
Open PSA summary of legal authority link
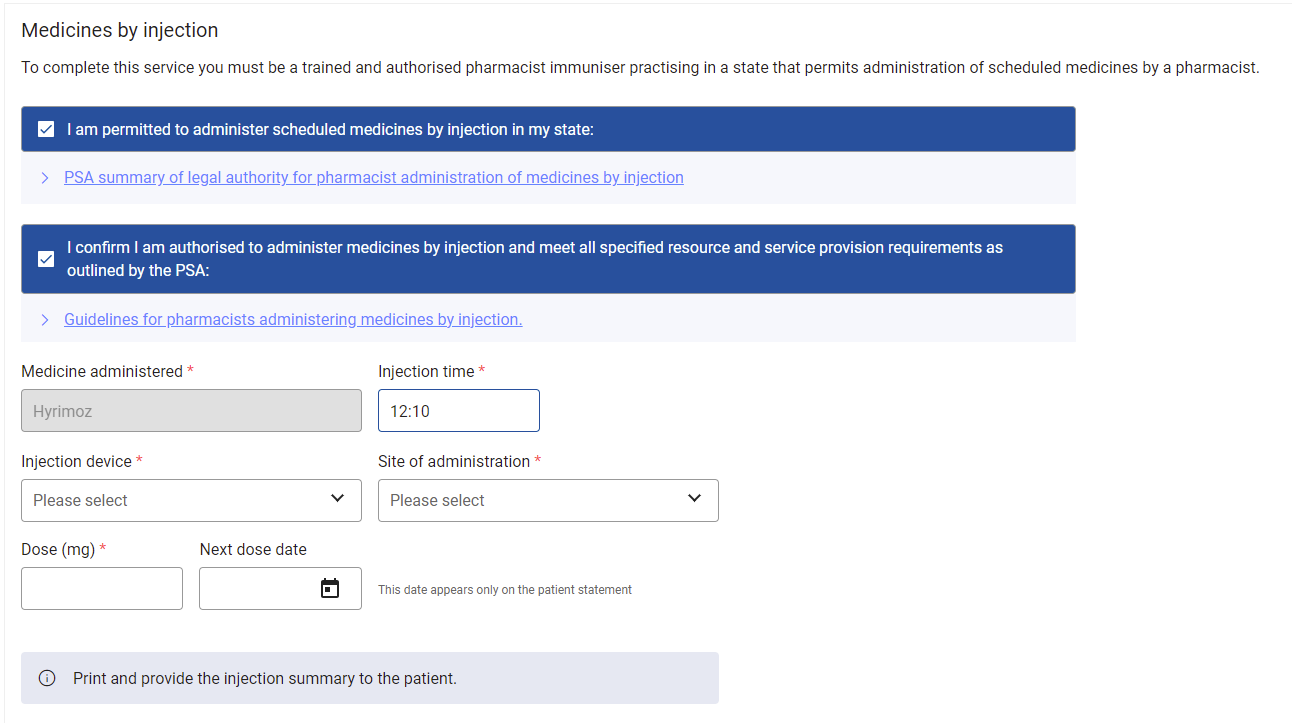374,177
